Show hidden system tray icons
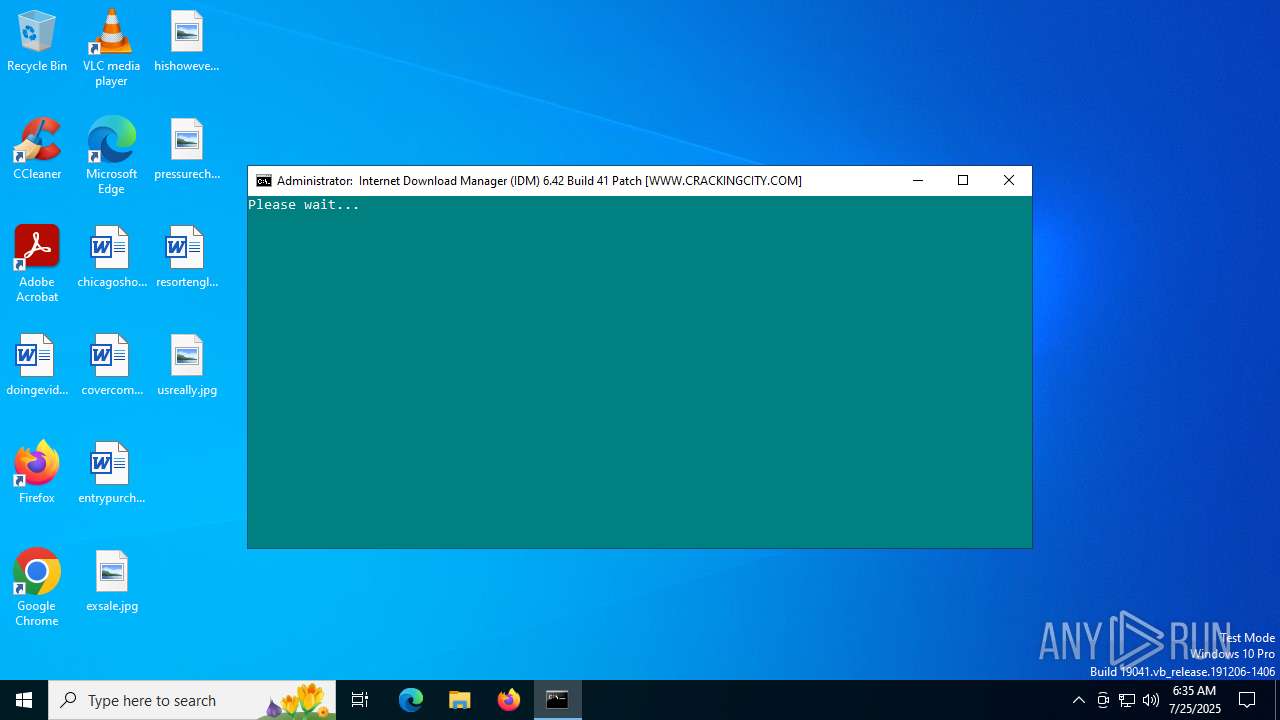The height and width of the screenshot is (720, 1280). [x=1079, y=700]
